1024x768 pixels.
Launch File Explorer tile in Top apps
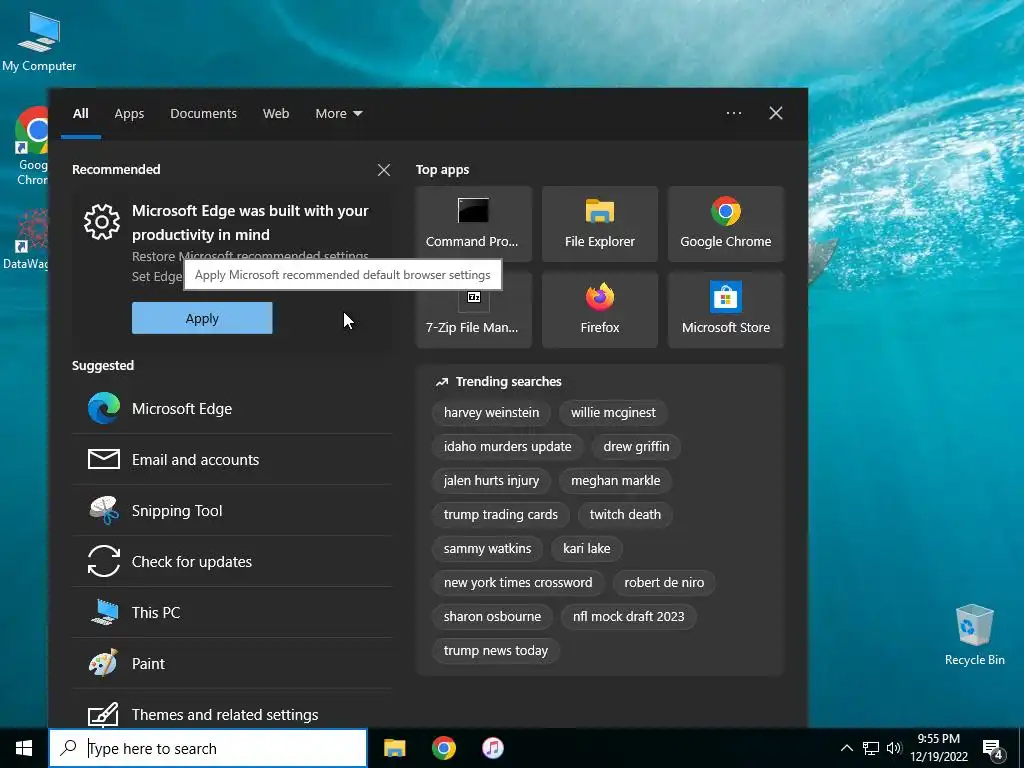(x=600, y=224)
